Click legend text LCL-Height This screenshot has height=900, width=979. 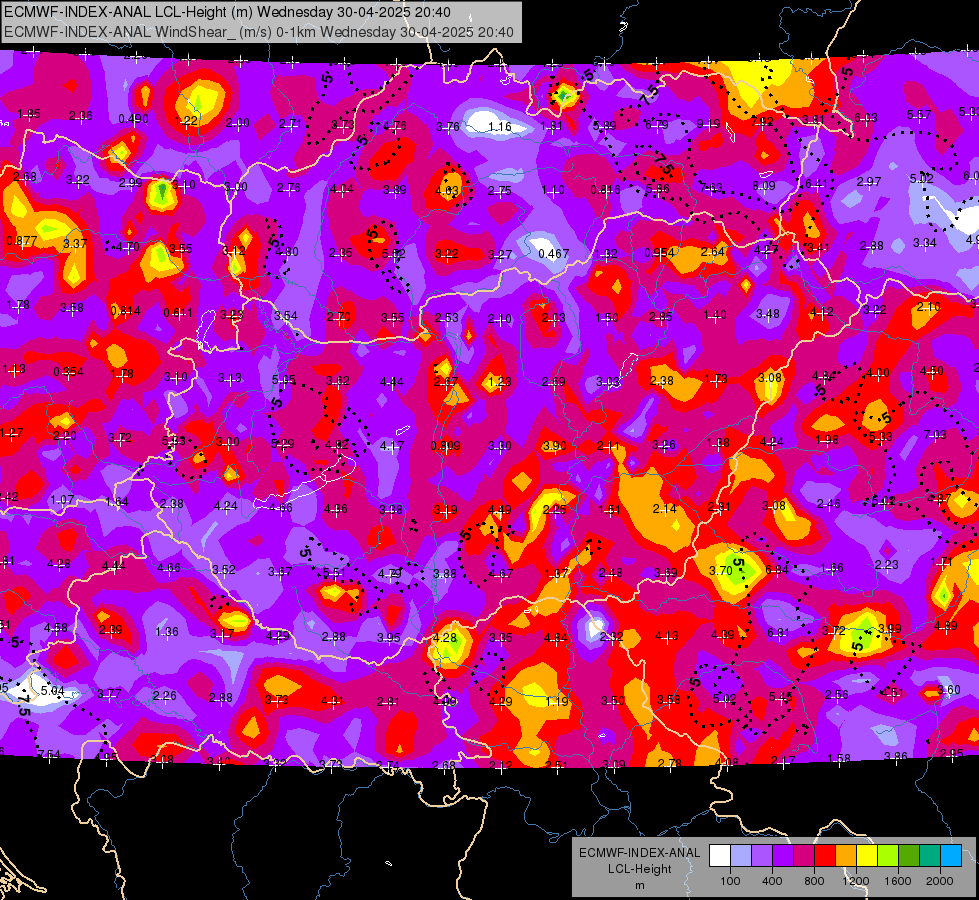point(639,869)
